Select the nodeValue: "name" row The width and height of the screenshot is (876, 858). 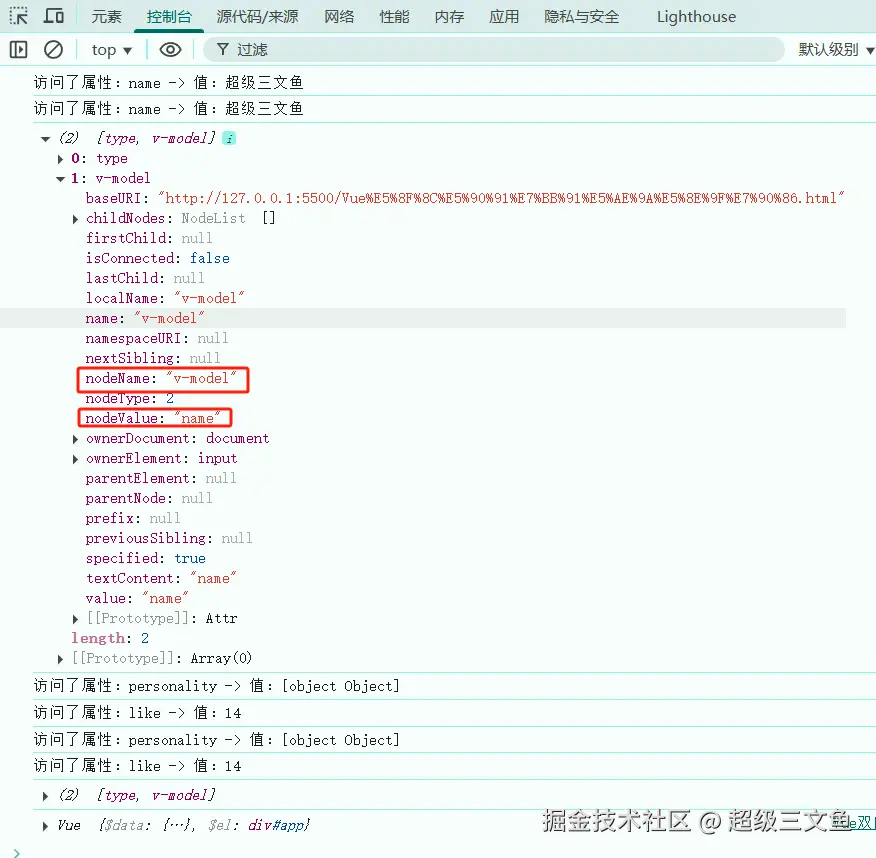pyautogui.click(x=153, y=418)
